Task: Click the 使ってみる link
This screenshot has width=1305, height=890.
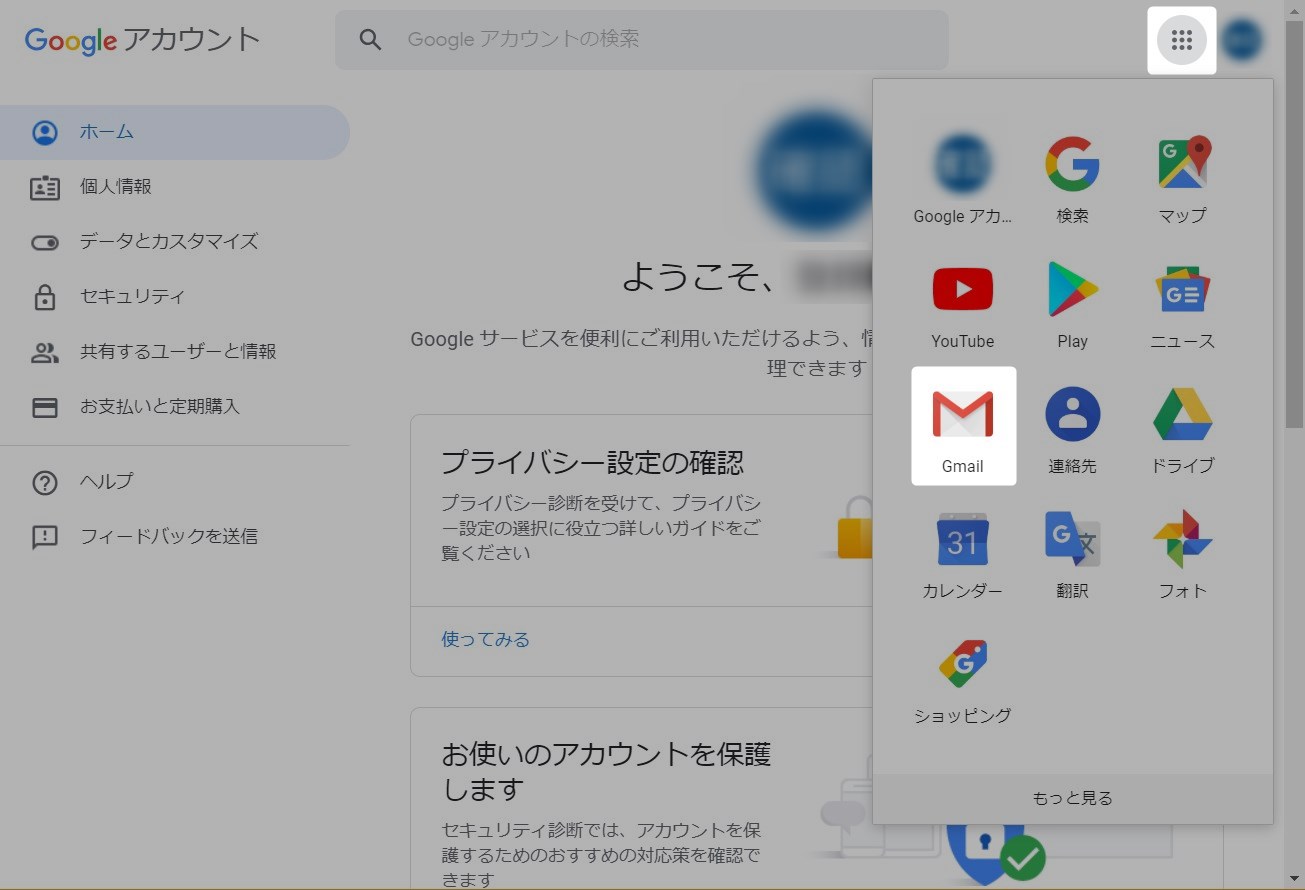Action: (486, 639)
